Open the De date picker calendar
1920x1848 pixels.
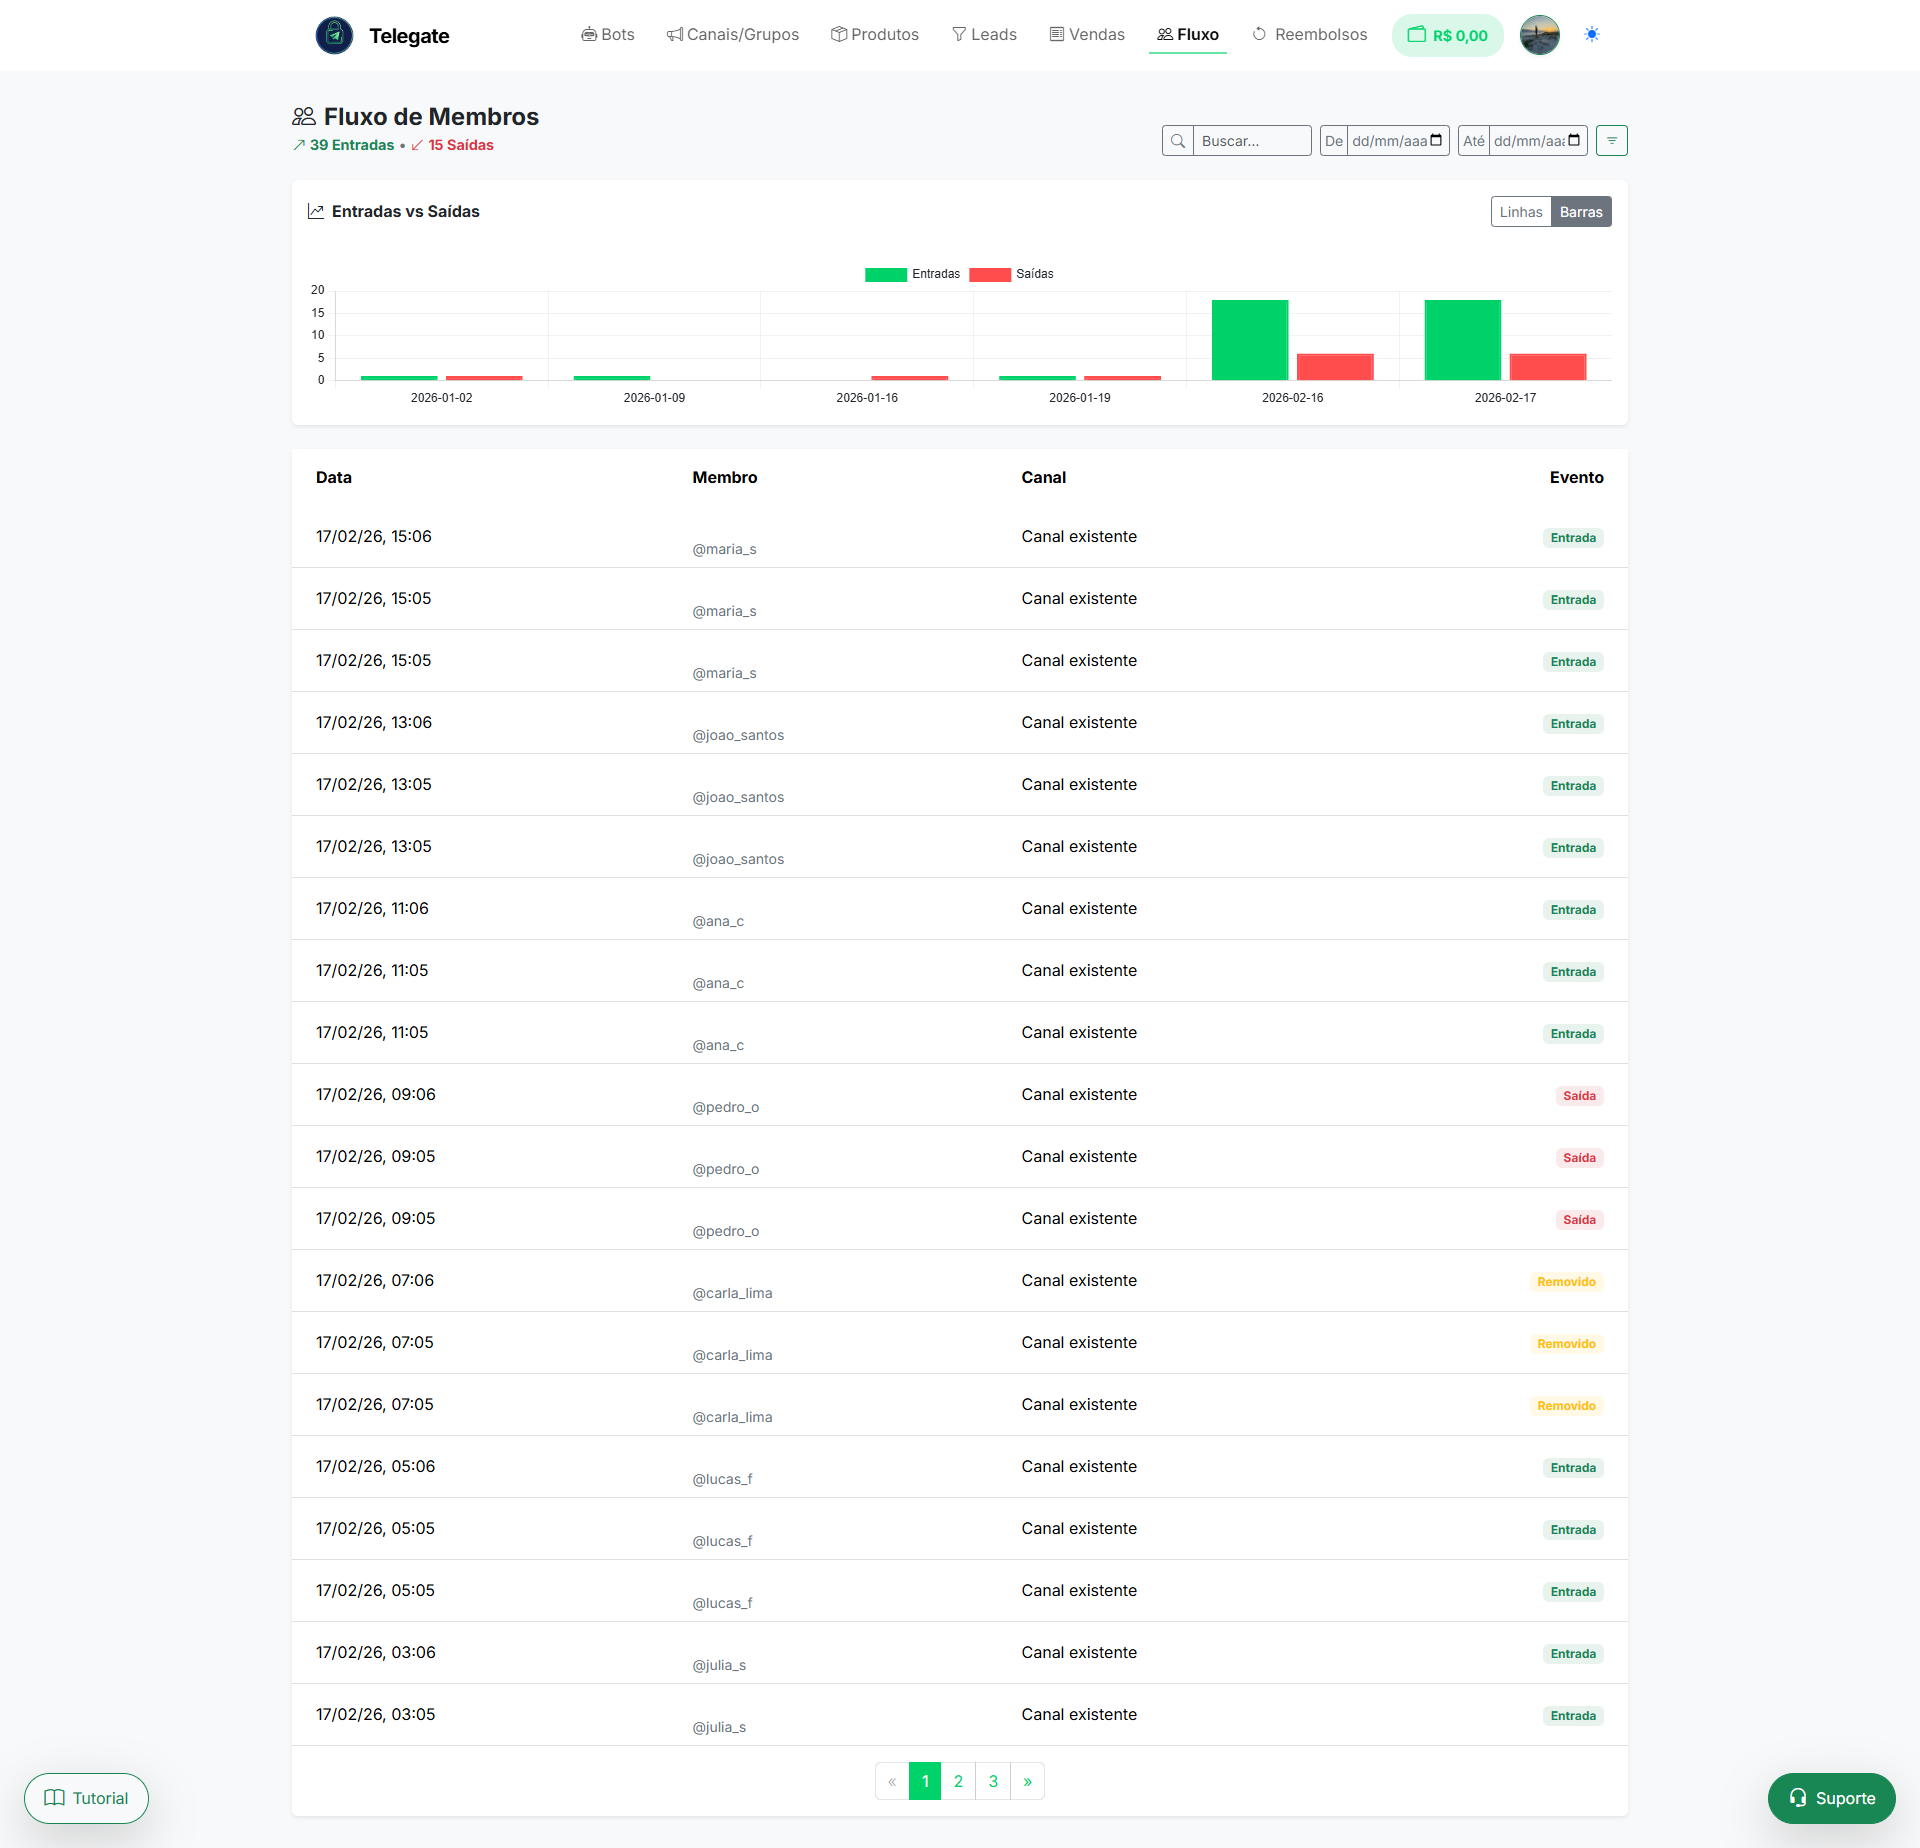click(x=1437, y=140)
